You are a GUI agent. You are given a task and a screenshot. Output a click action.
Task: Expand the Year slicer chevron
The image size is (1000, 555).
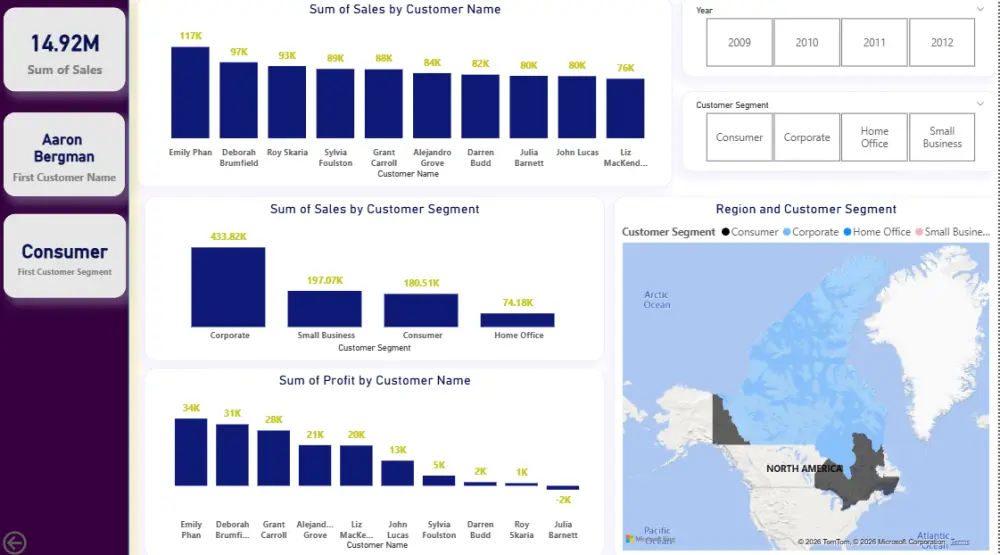980,9
